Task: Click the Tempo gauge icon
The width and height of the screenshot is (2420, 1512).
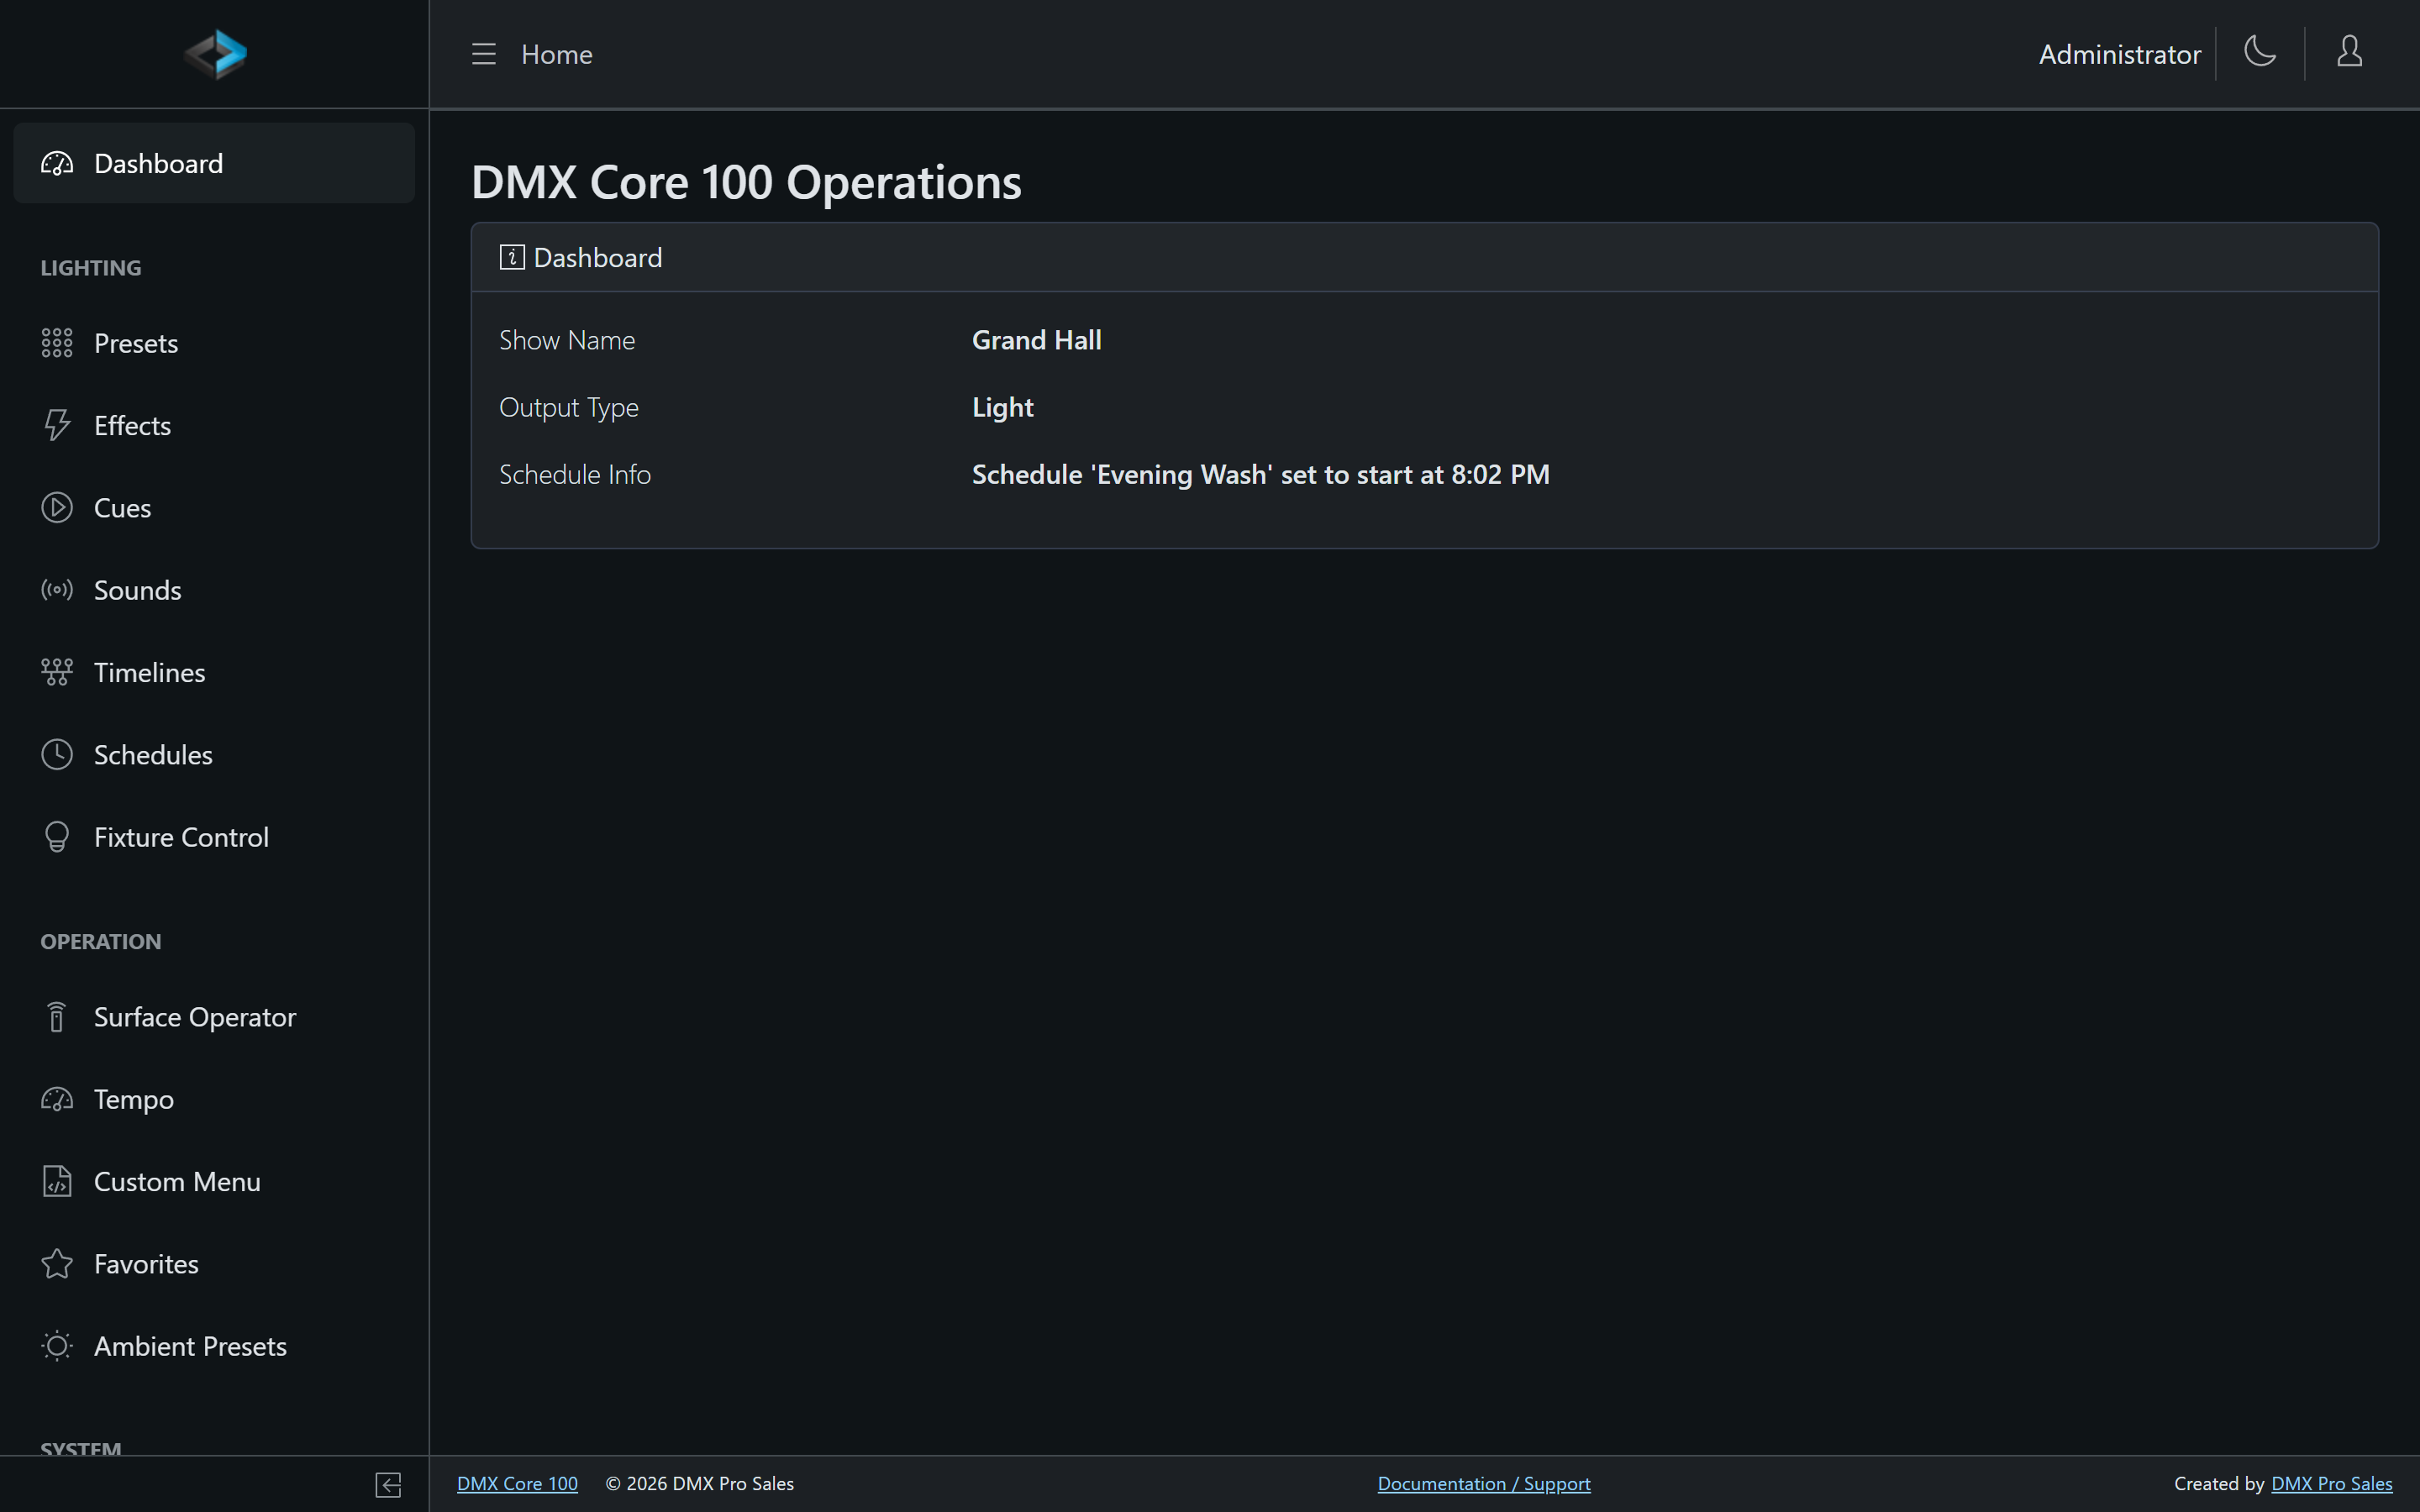Action: (57, 1099)
